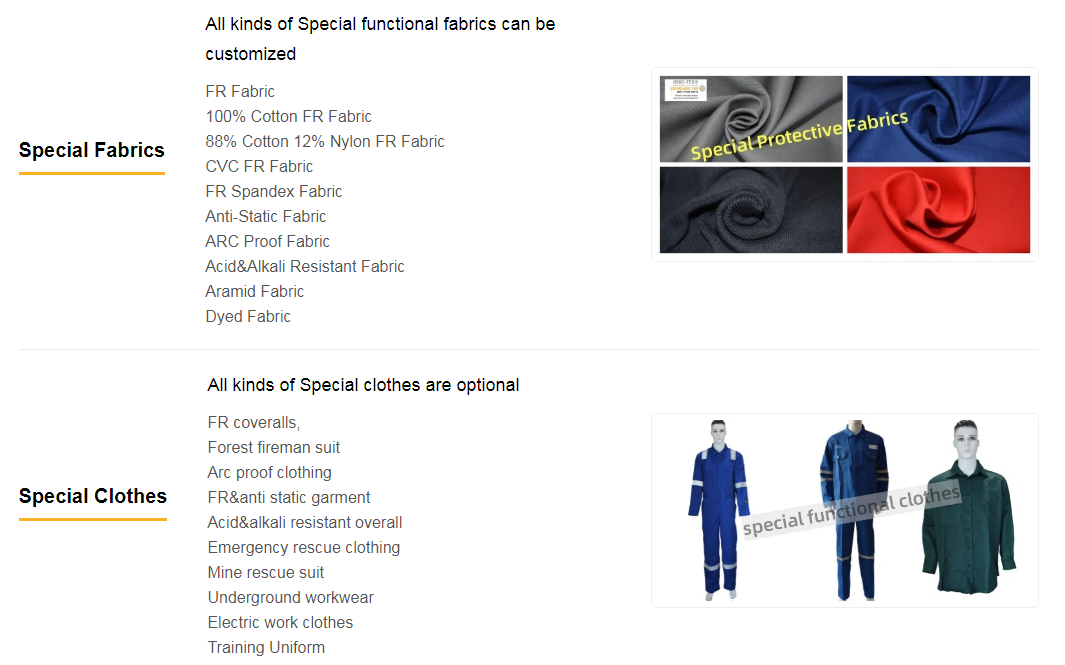Open Forest fireman suit link
1065x665 pixels.
[x=274, y=448]
